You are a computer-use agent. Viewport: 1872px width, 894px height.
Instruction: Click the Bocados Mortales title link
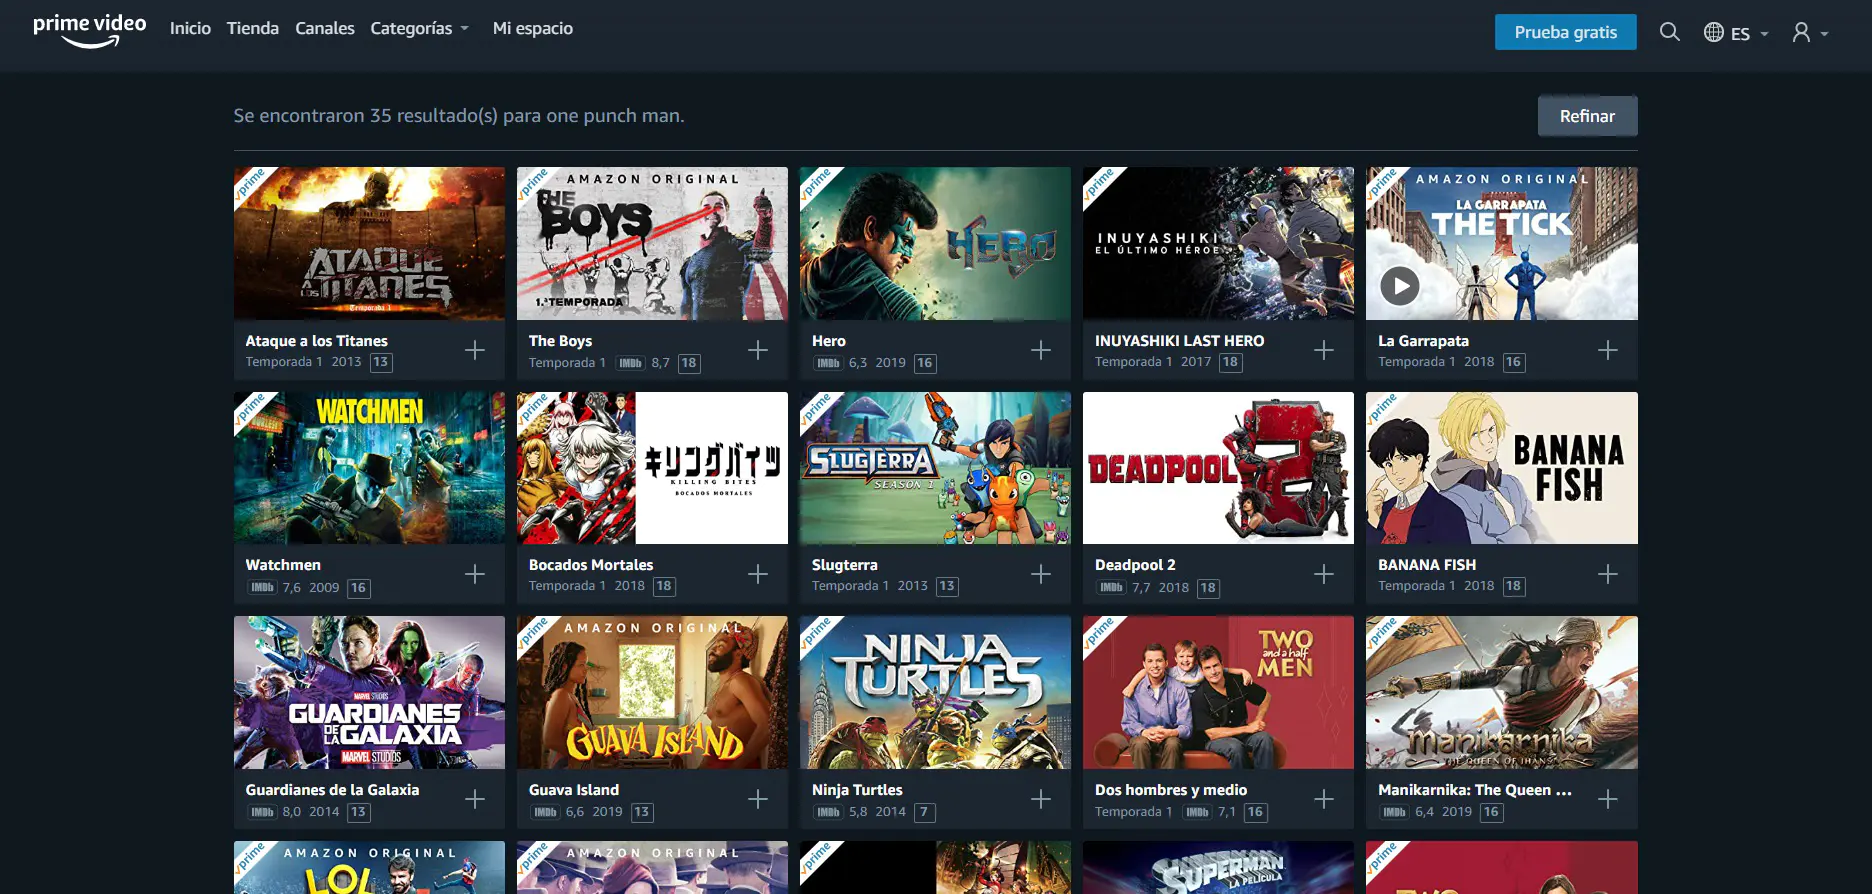(x=590, y=565)
